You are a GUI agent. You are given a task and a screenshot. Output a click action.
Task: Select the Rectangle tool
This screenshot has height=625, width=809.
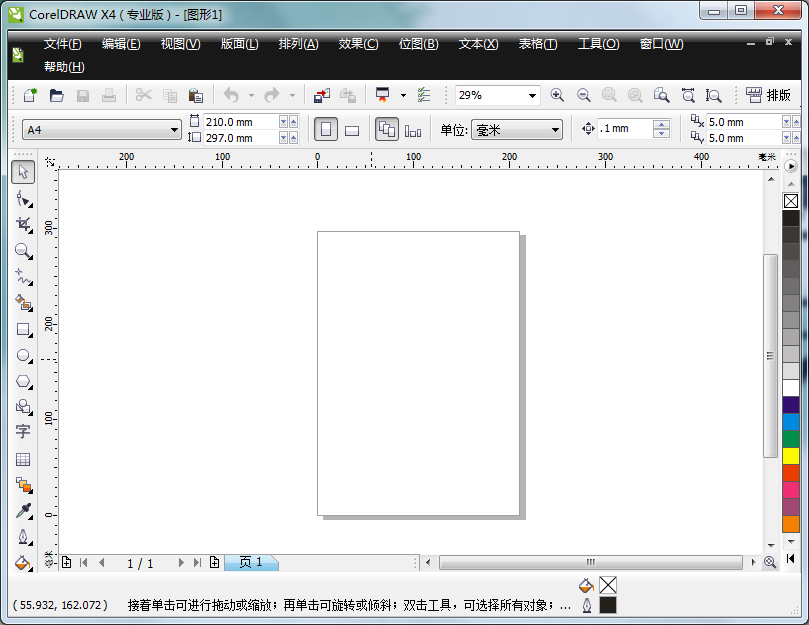coord(23,329)
